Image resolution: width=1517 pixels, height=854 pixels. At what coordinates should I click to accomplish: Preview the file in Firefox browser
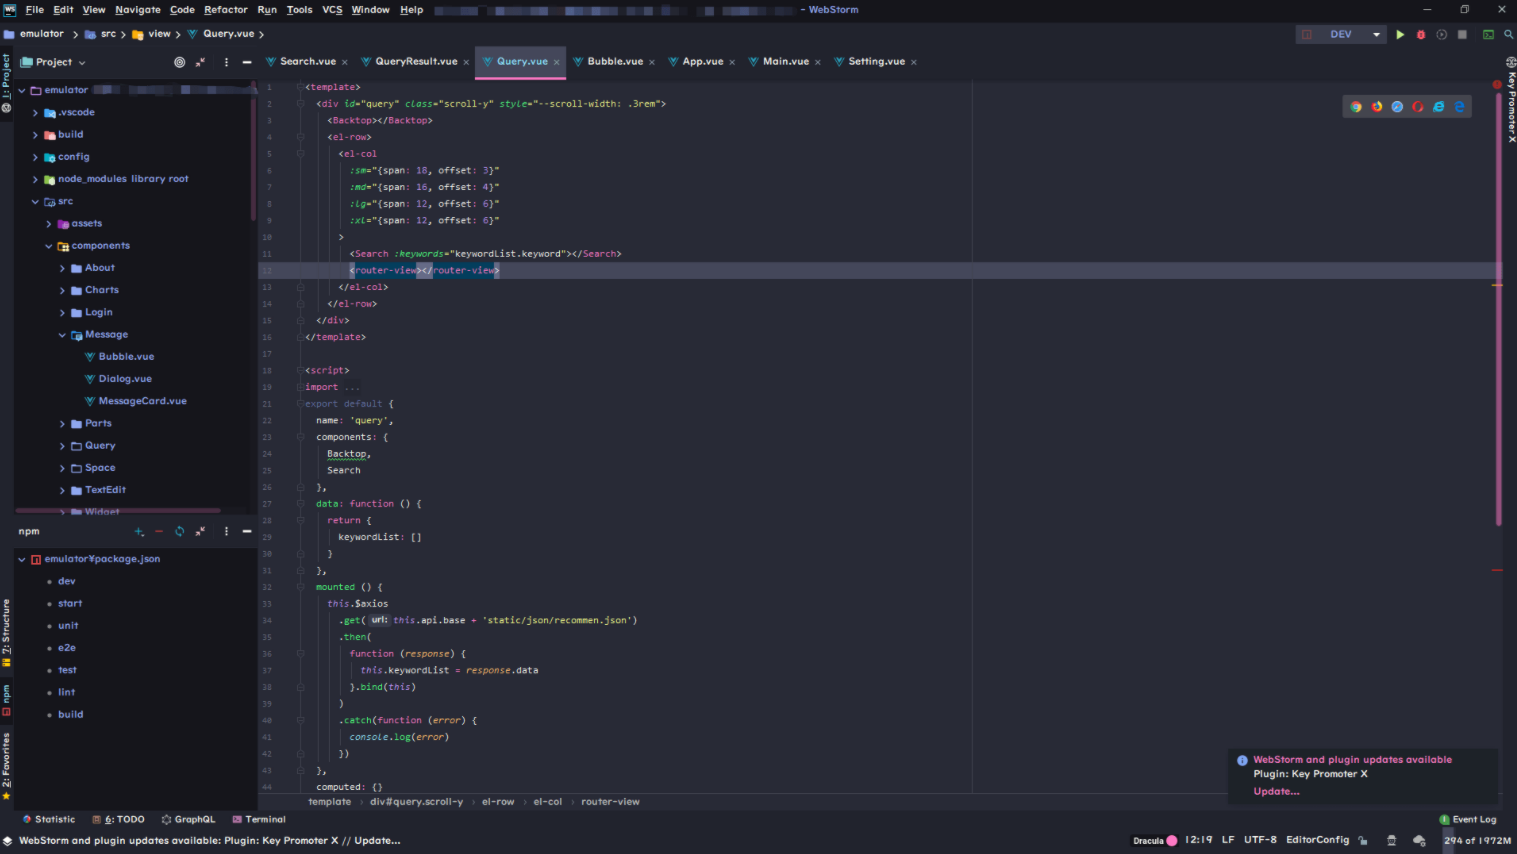[1377, 106]
